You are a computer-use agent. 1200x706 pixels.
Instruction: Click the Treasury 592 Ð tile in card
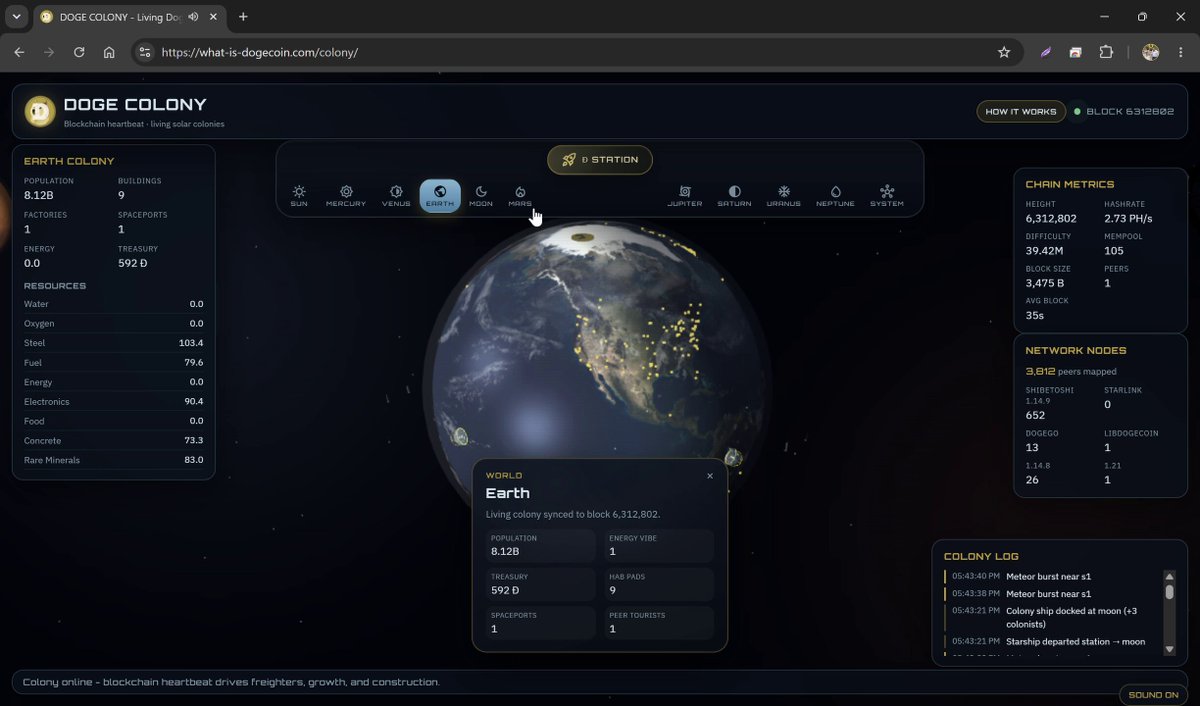click(x=540, y=584)
